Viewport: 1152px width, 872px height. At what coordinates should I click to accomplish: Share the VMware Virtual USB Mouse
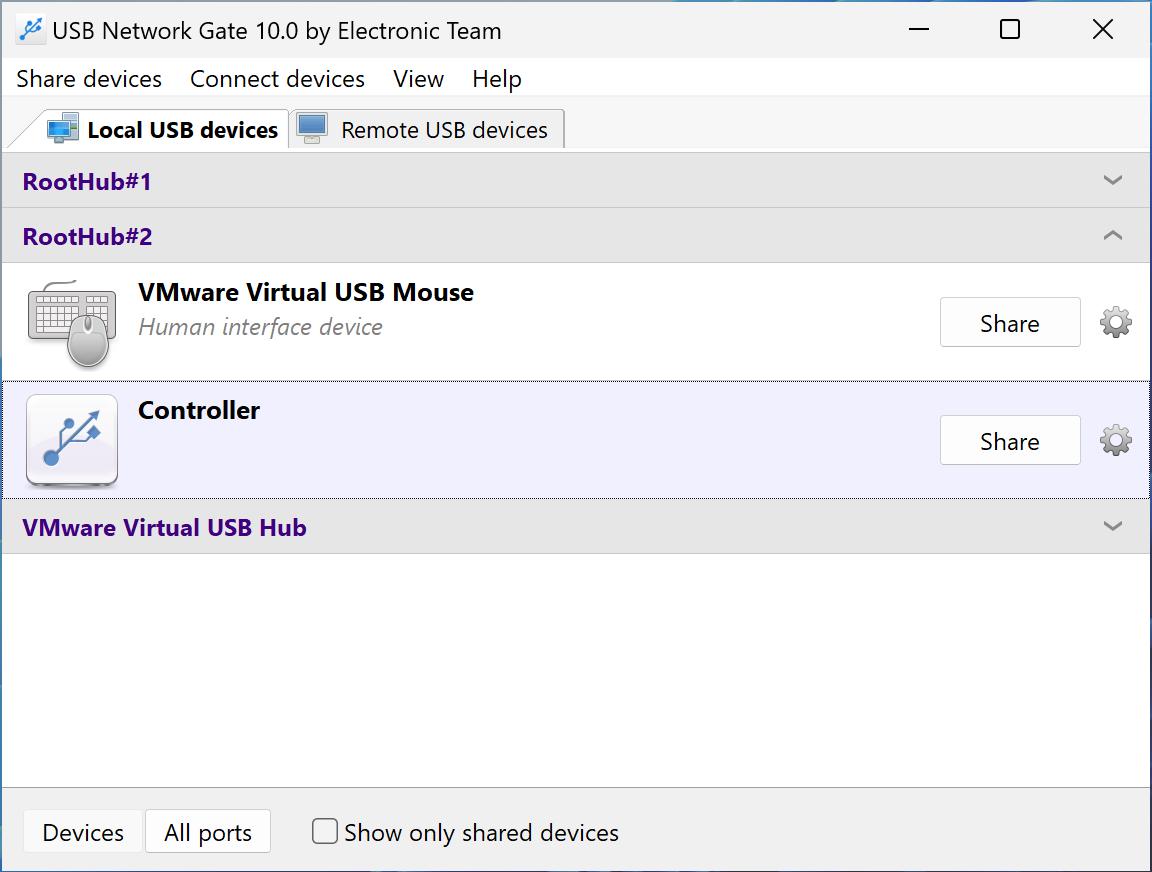pyautogui.click(x=1010, y=323)
